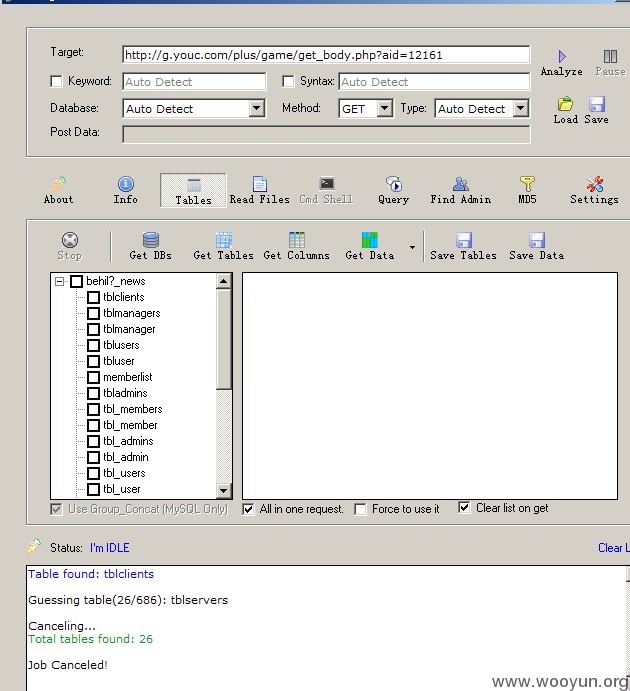This screenshot has width=630, height=691.
Task: Check the tbl_admins table checkbox
Action: pos(93,442)
